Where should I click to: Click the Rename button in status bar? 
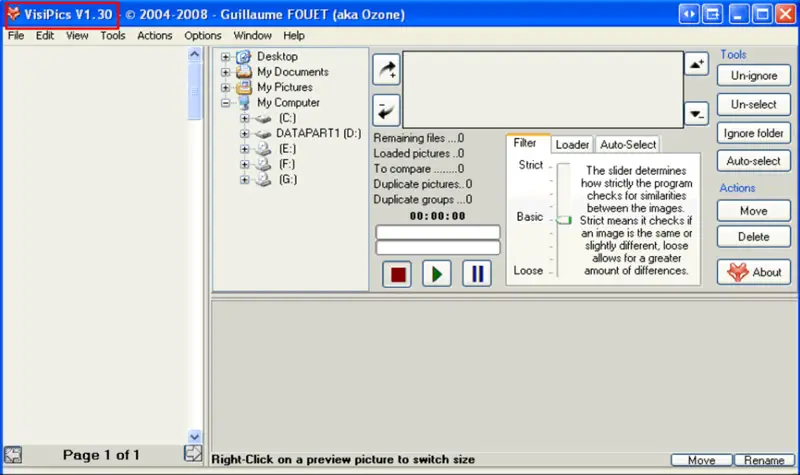pos(764,460)
